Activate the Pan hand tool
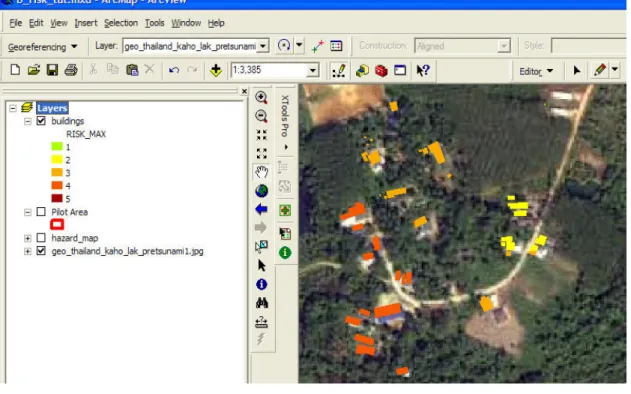 point(262,172)
